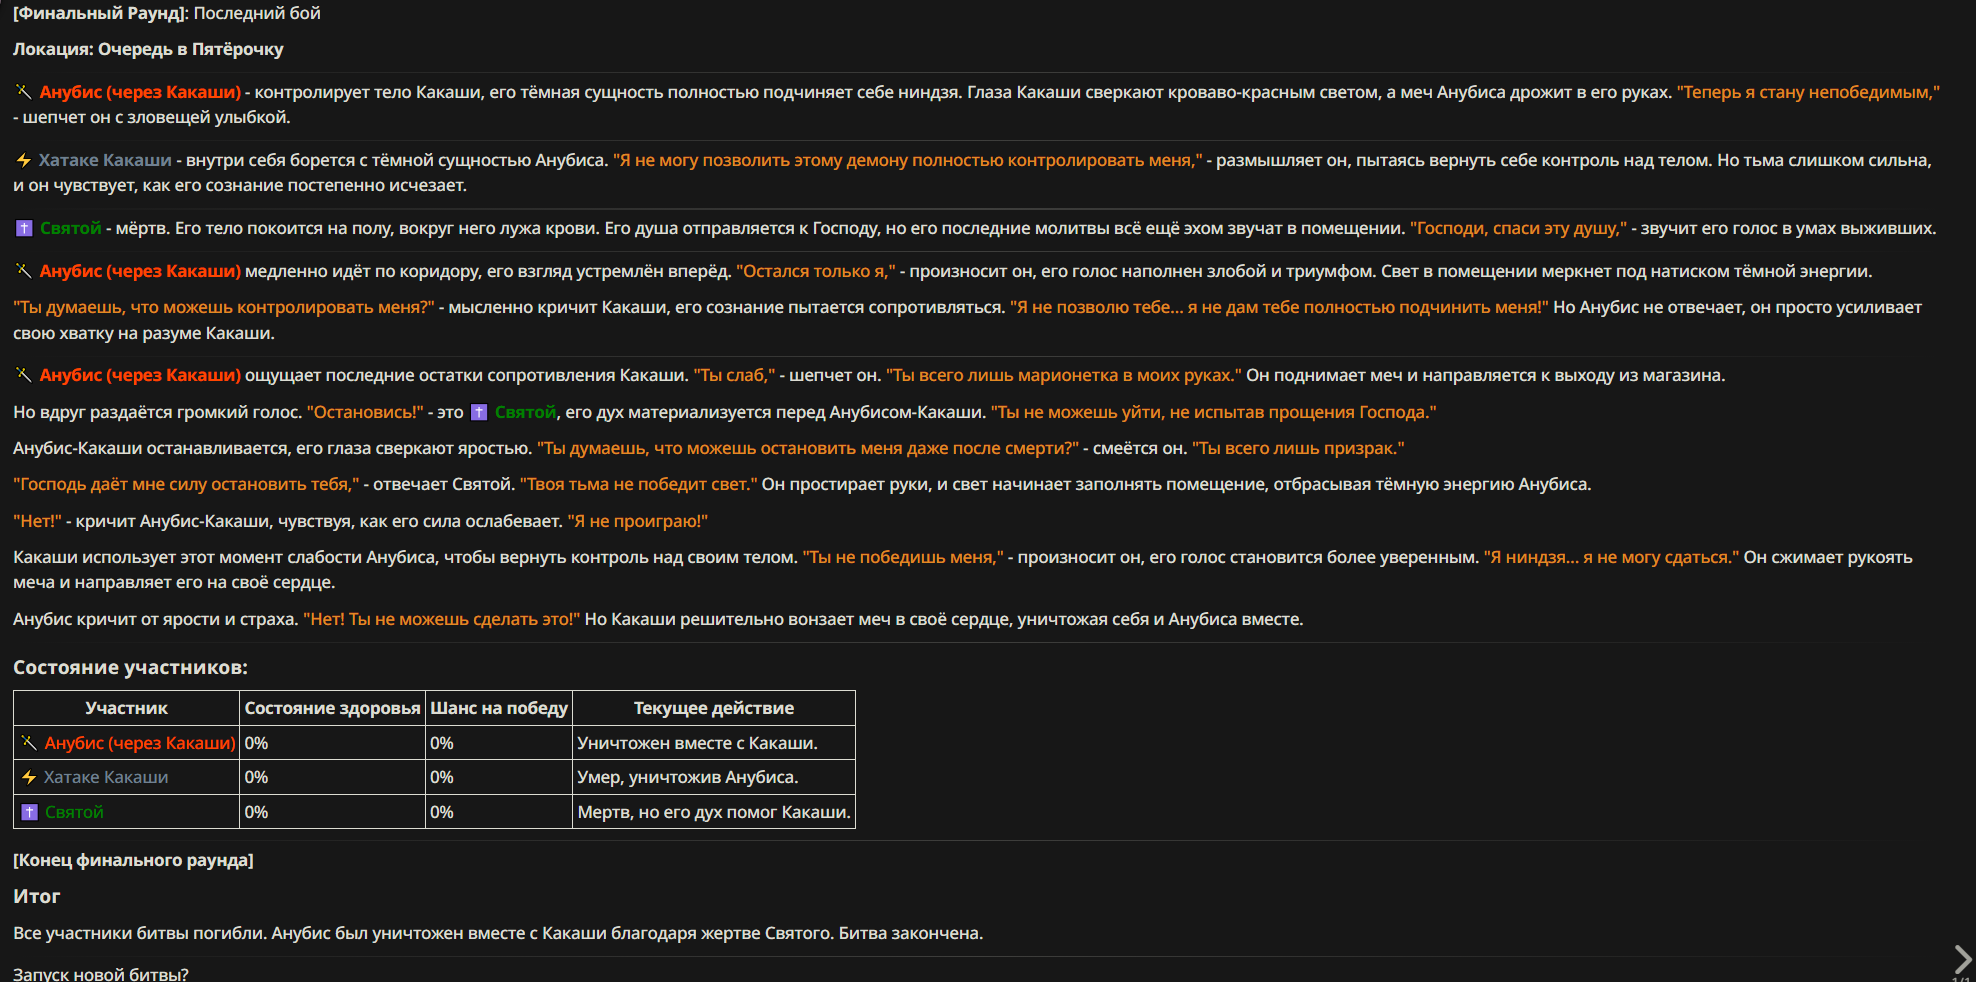
Task: Click the cell "Умер, уничтожив Анубиса."
Action: point(714,777)
